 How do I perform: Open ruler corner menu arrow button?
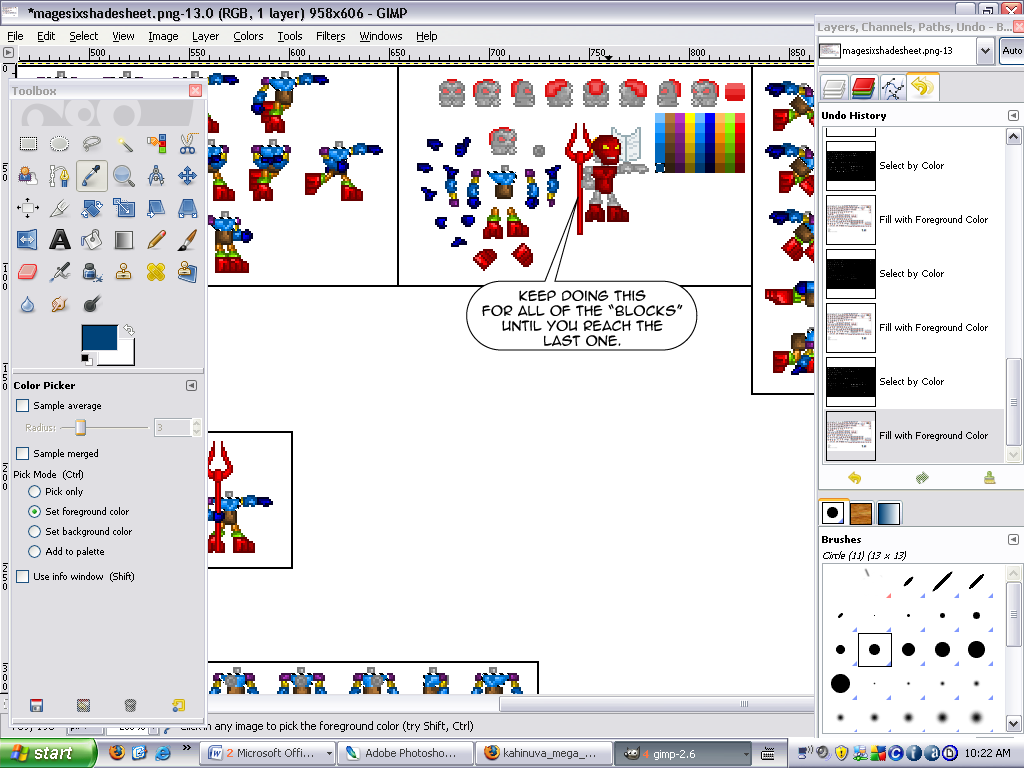click(x=8, y=52)
